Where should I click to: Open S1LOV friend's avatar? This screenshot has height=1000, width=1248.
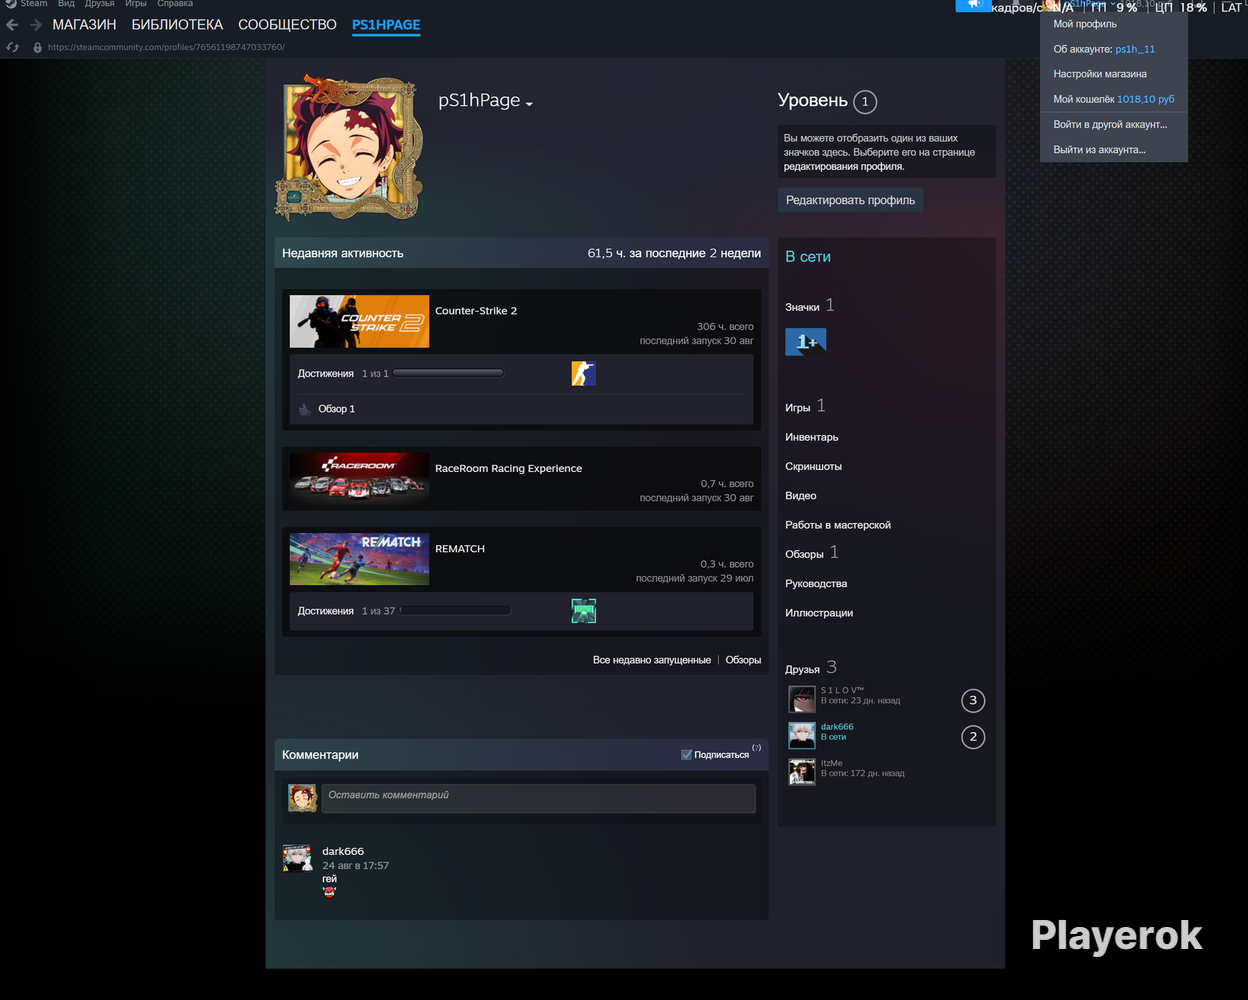point(802,699)
